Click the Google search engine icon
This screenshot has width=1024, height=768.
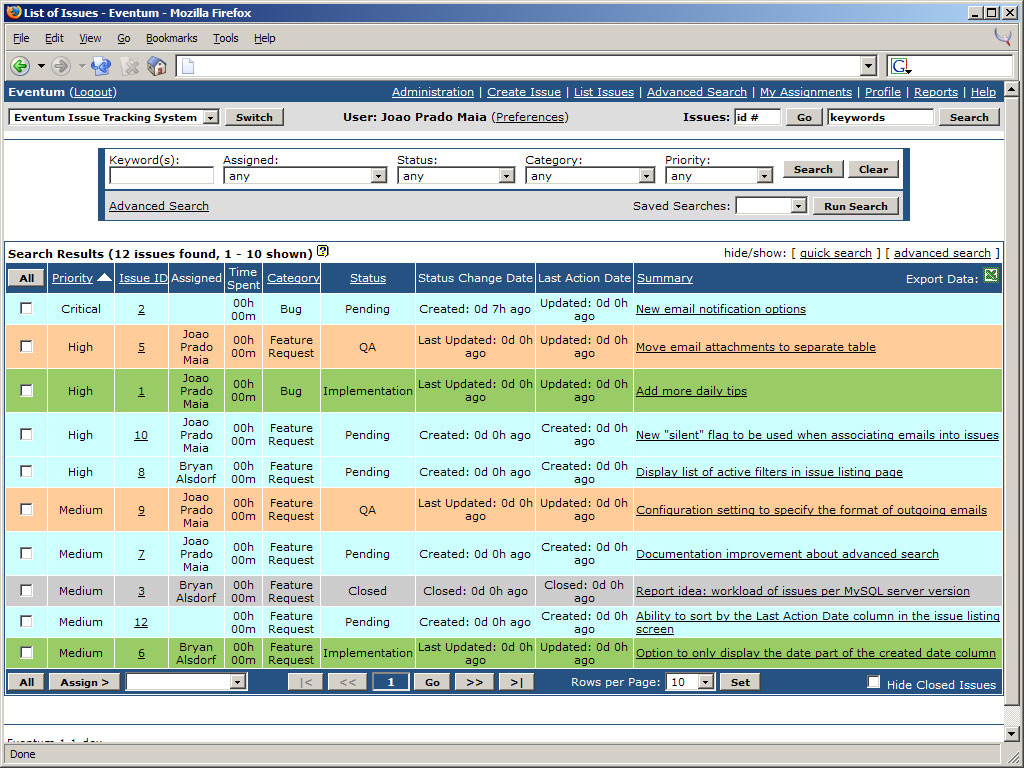900,66
